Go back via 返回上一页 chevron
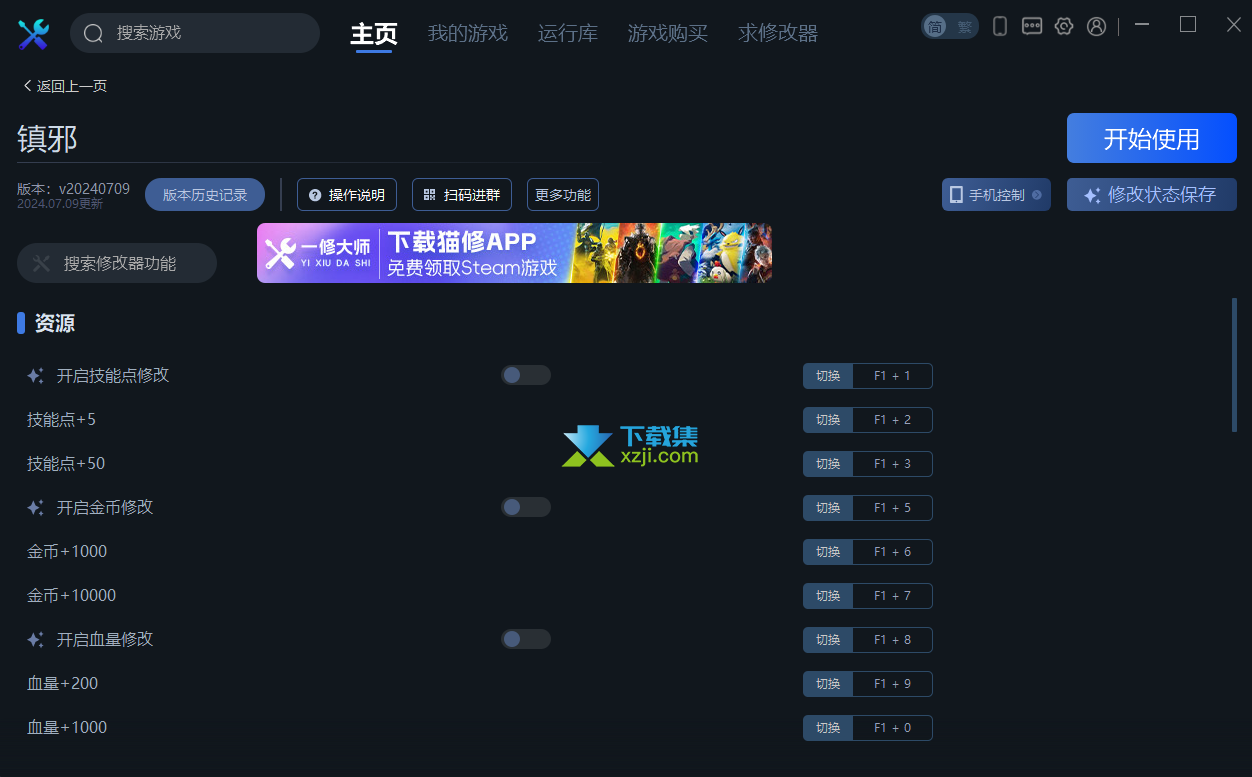 (27, 86)
